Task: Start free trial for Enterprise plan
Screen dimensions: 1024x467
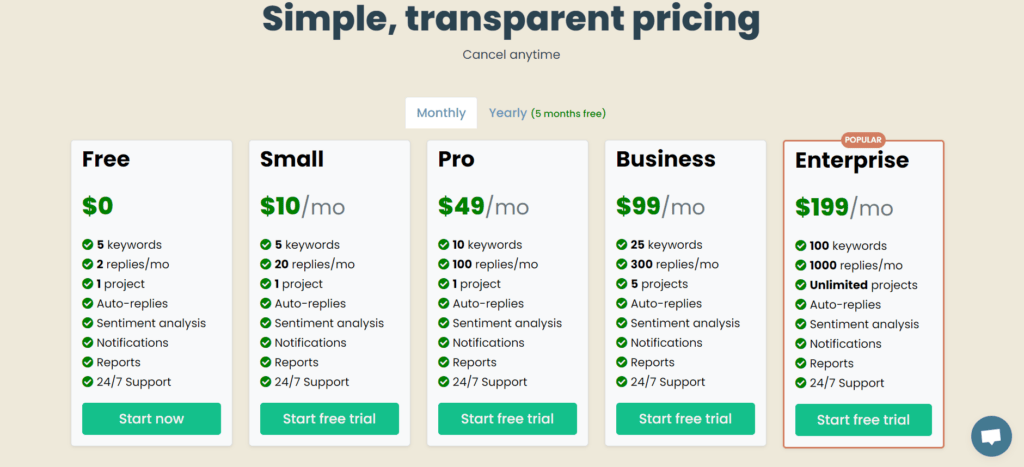Action: coord(863,420)
